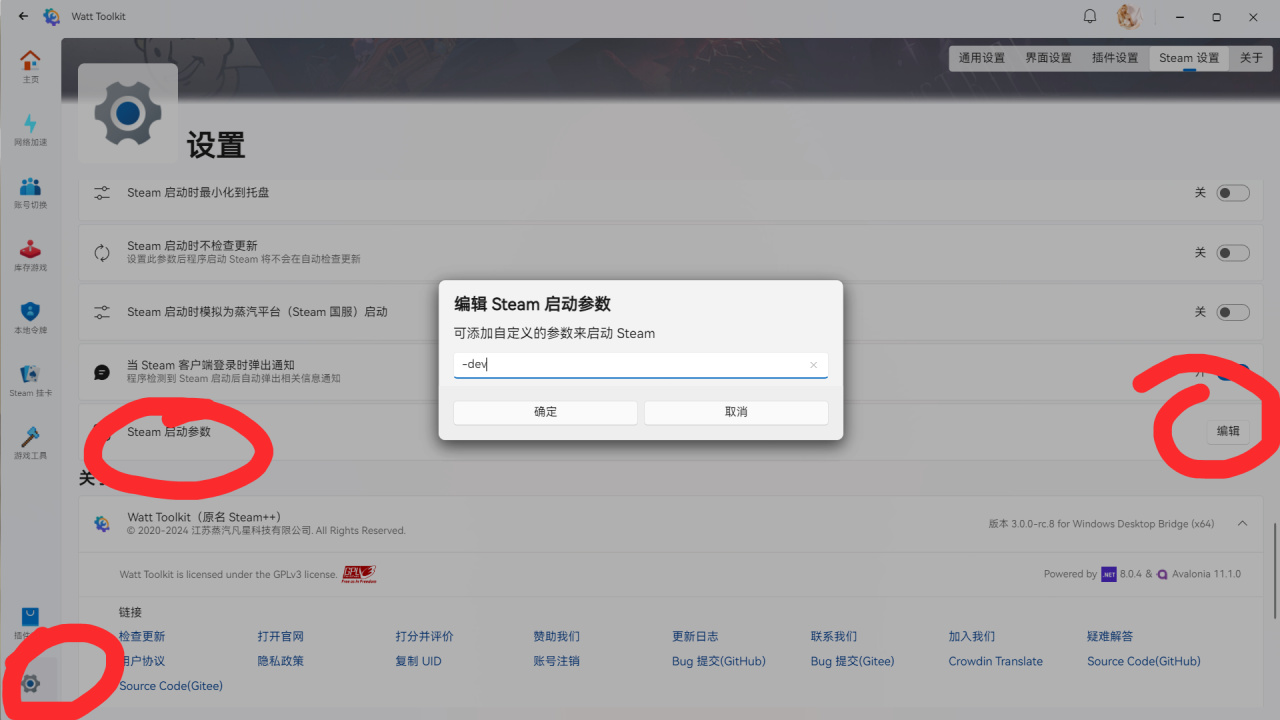Image resolution: width=1280 pixels, height=720 pixels.
Task: Switch to the 插件设置 tab
Action: [x=1115, y=58]
